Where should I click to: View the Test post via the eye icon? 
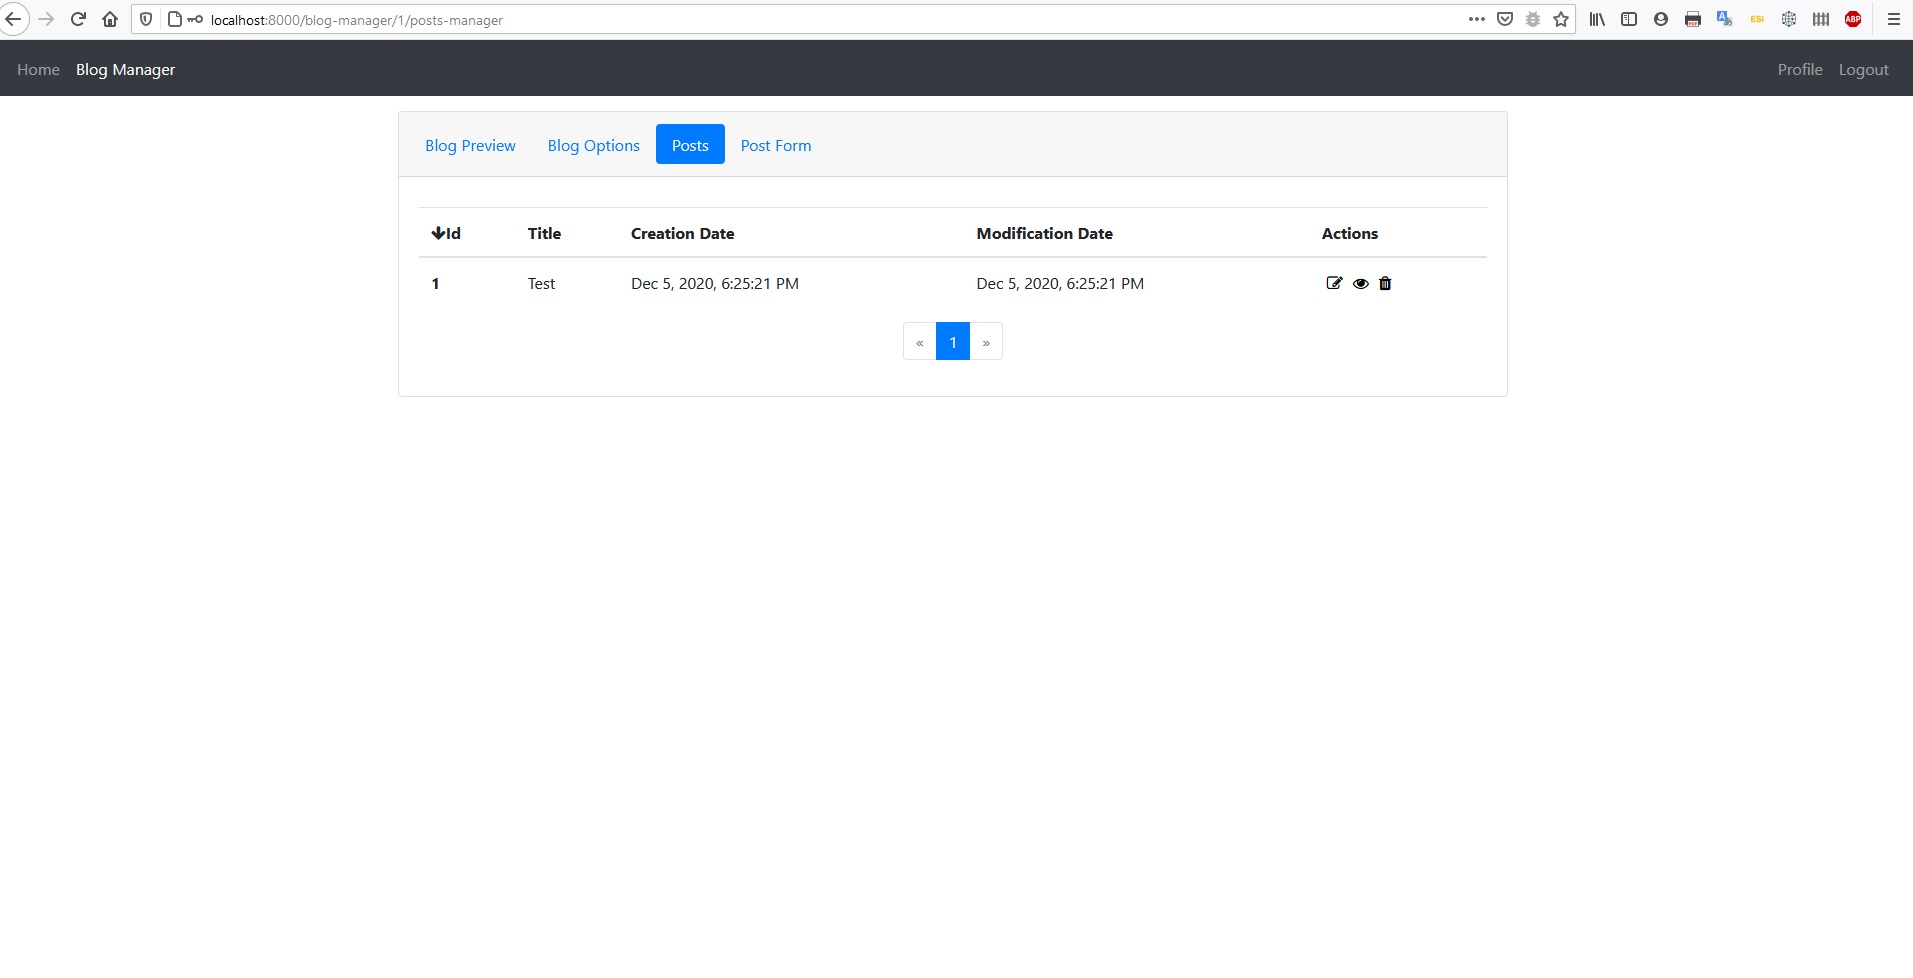coord(1360,283)
